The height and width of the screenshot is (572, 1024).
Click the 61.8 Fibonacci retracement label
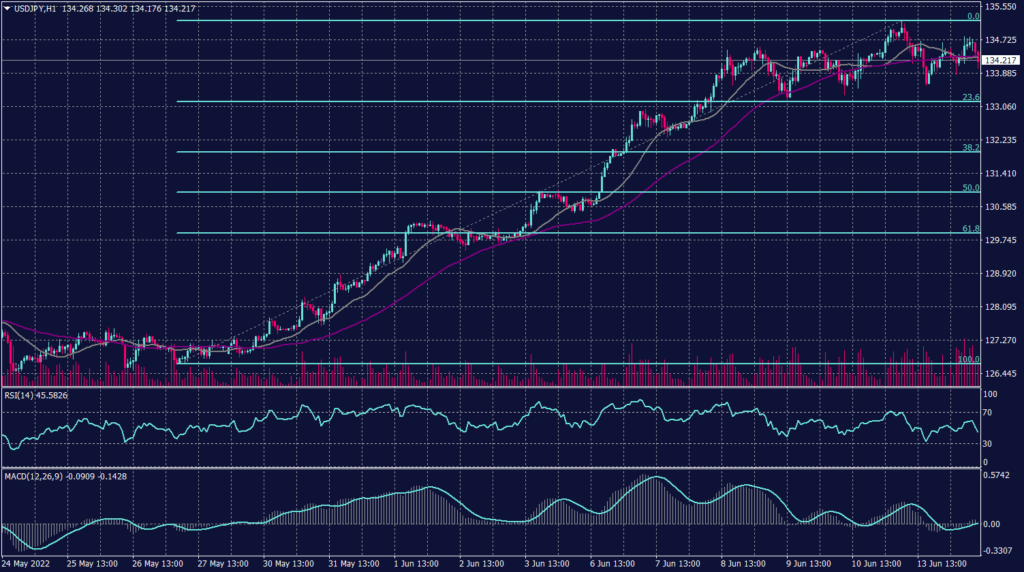[969, 229]
